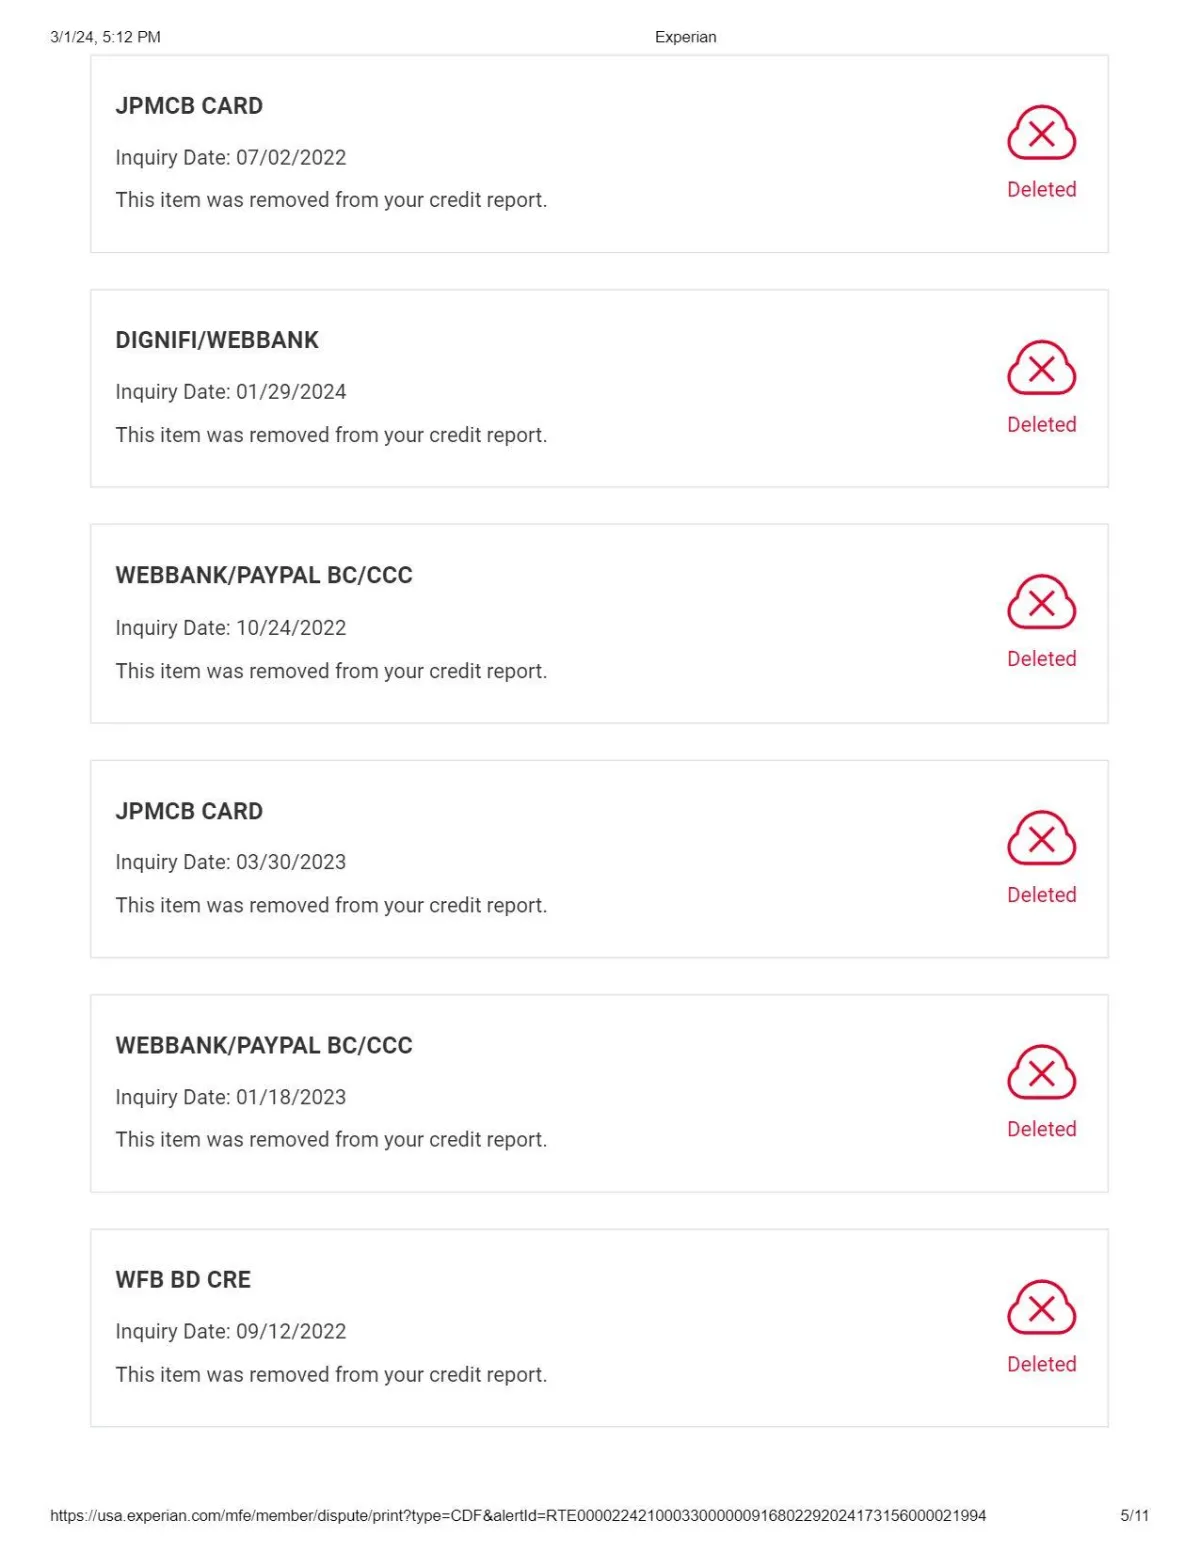The width and height of the screenshot is (1200, 1552).
Task: Click the 3/1/24, 5:12 PM timestamp
Action: pos(105,37)
